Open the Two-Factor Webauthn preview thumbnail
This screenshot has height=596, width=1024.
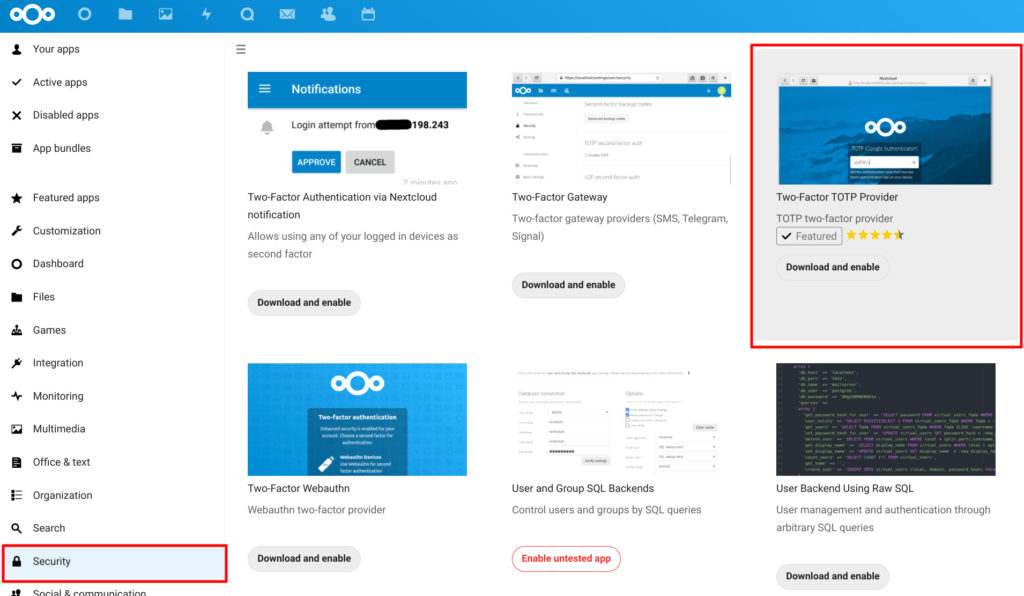[x=357, y=420]
